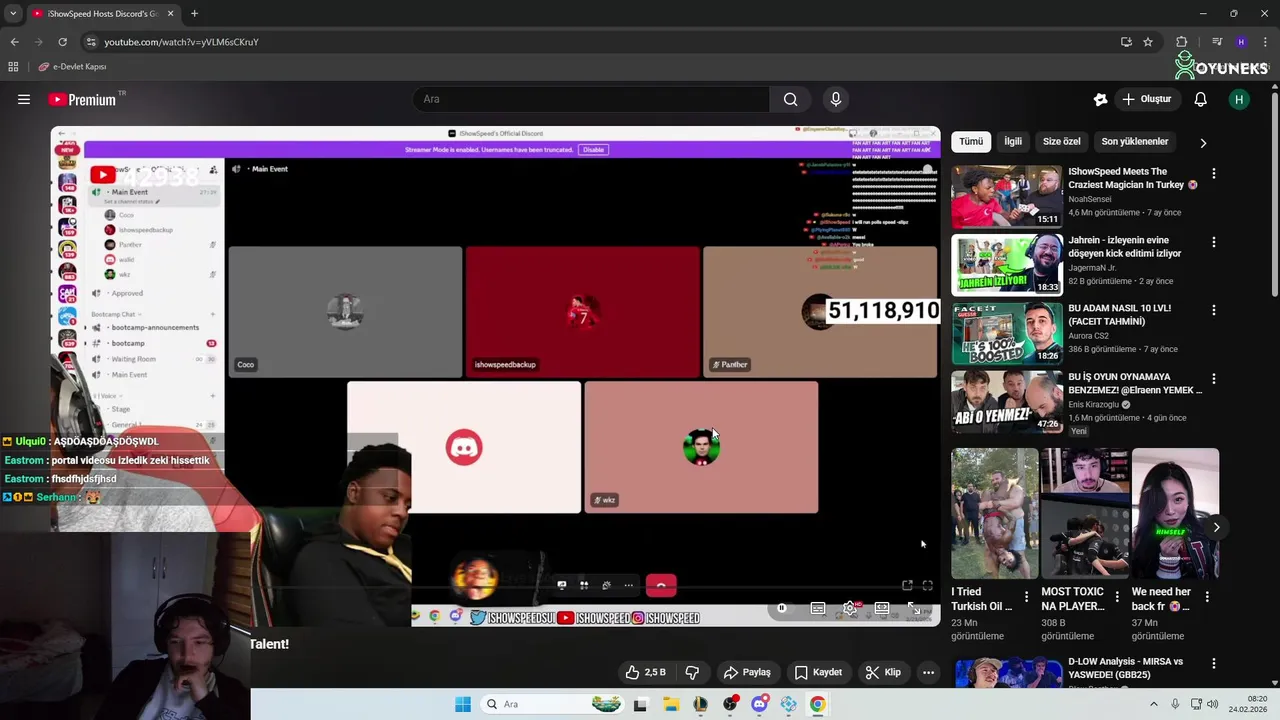Reload the page

(62, 42)
